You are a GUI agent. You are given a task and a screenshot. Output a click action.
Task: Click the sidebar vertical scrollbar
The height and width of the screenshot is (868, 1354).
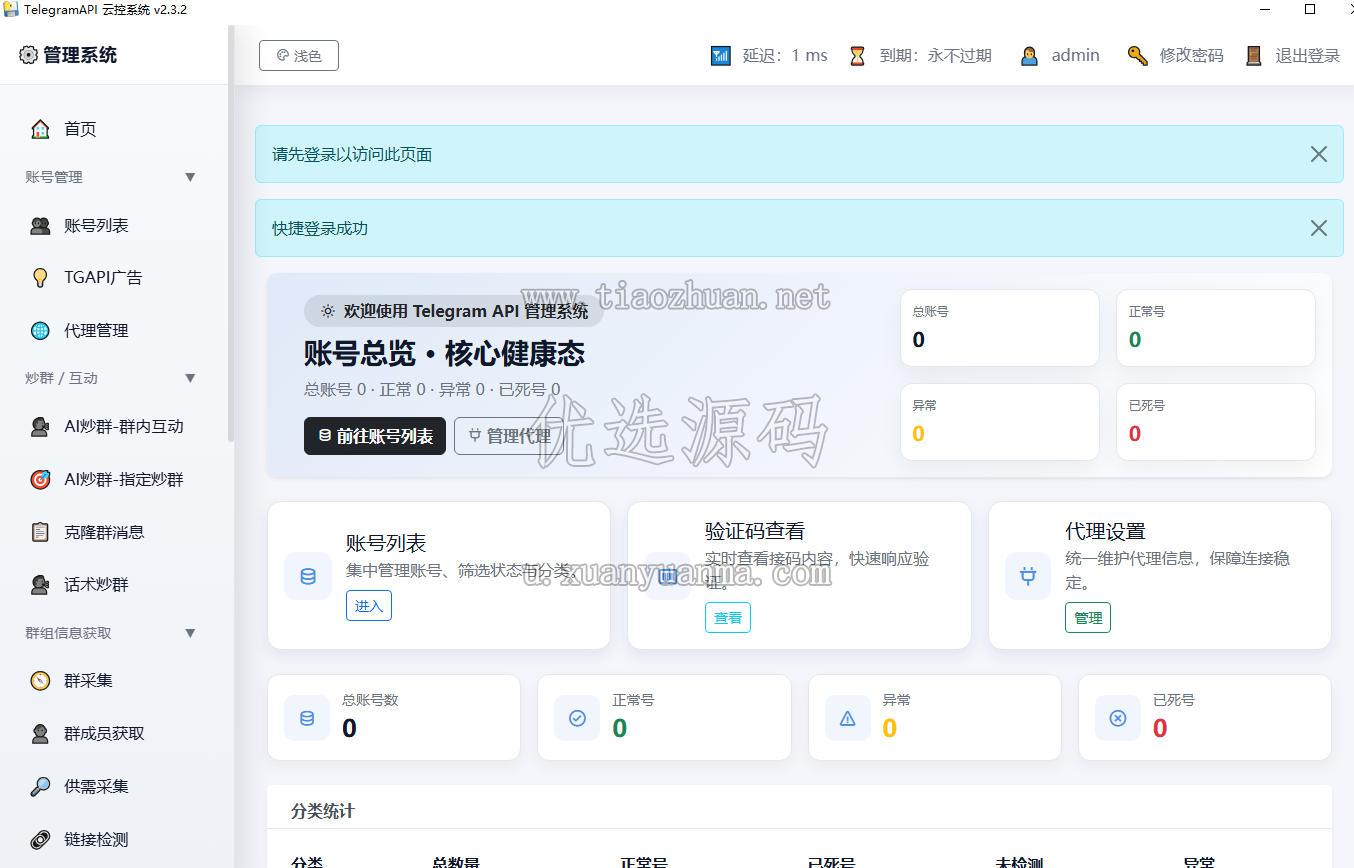tap(231, 235)
